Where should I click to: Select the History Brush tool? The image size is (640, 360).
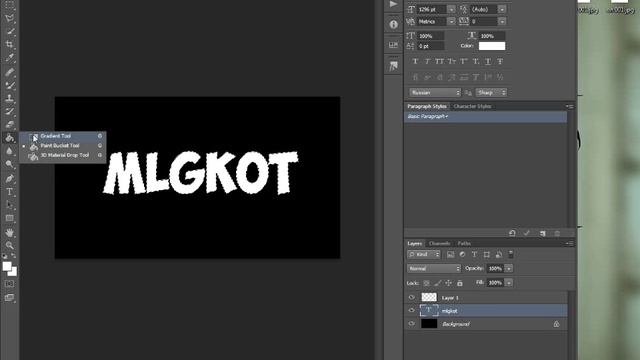pos(9,111)
